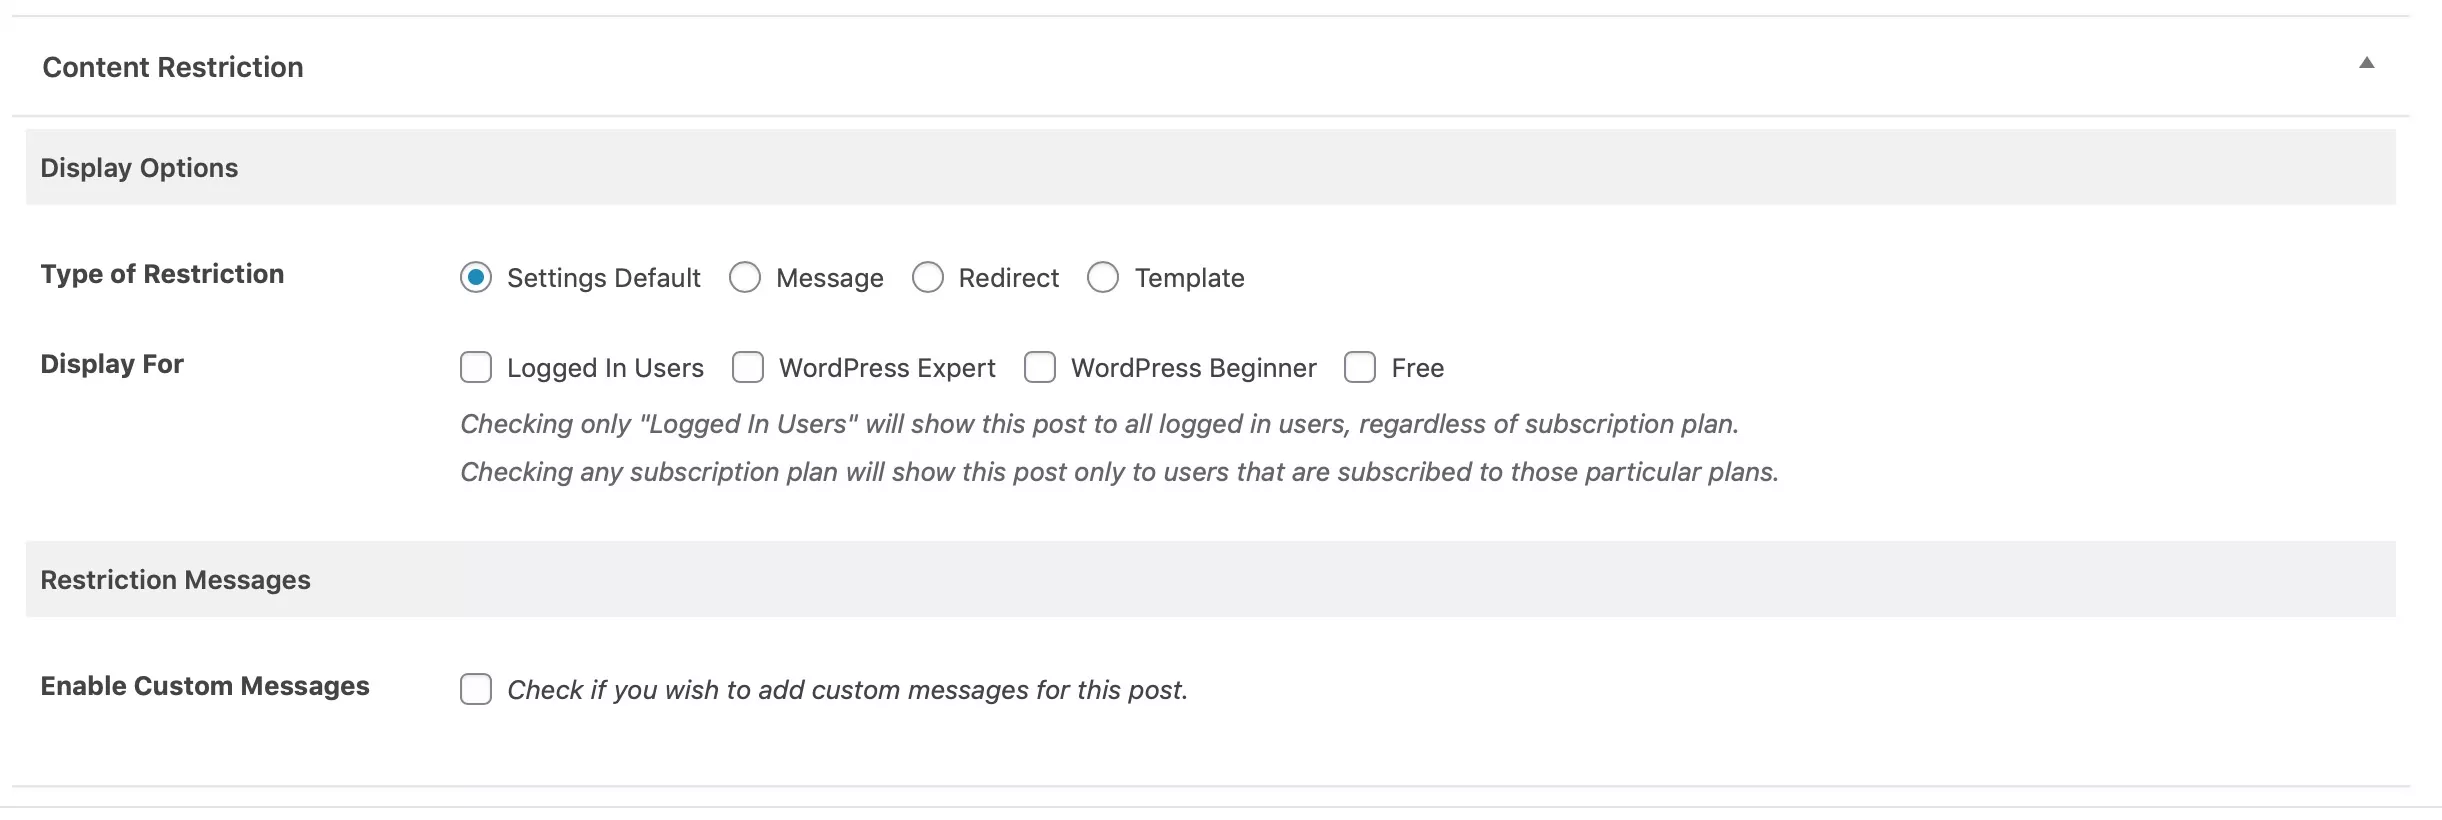Select the Redirect radio button
The height and width of the screenshot is (820, 2442).
[928, 277]
